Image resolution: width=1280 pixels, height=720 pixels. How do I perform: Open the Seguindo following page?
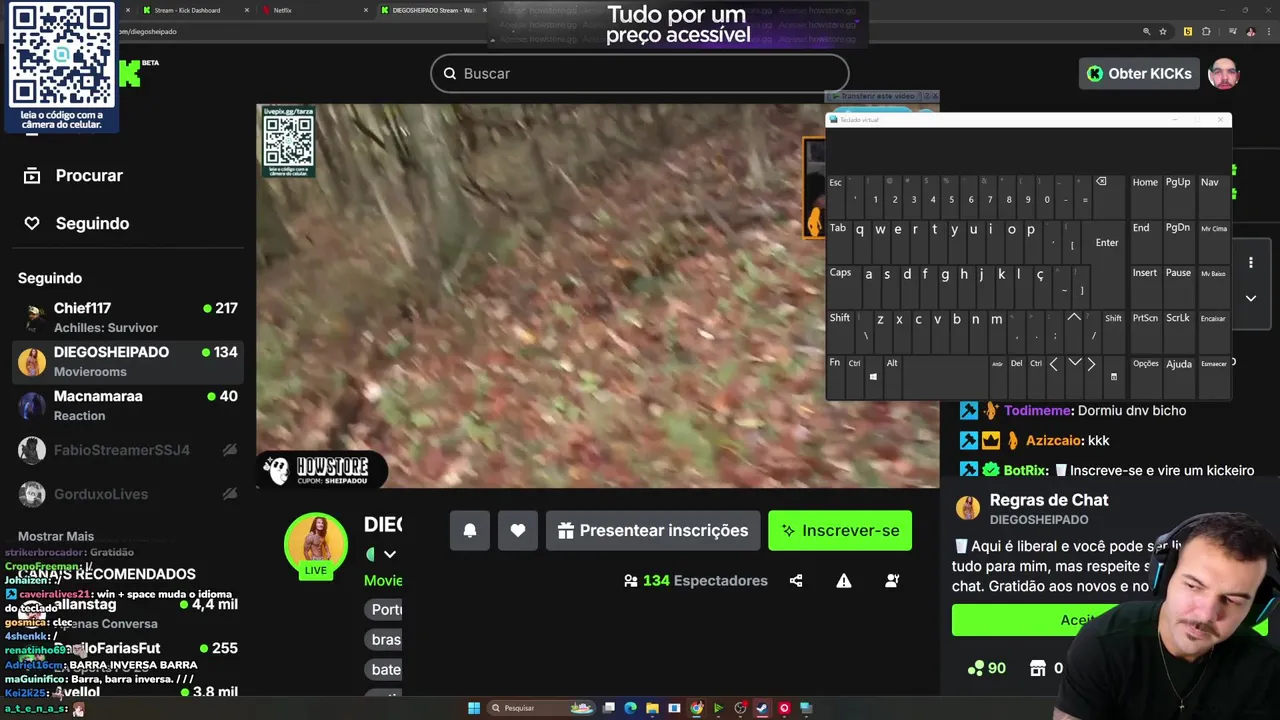[x=76, y=223]
